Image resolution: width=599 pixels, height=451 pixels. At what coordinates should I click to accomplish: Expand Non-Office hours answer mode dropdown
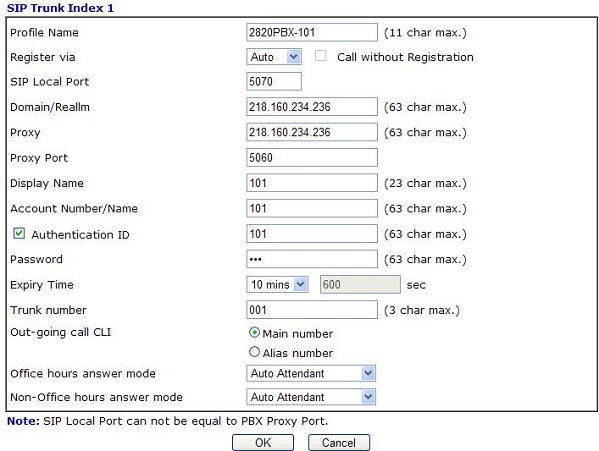[x=311, y=397]
